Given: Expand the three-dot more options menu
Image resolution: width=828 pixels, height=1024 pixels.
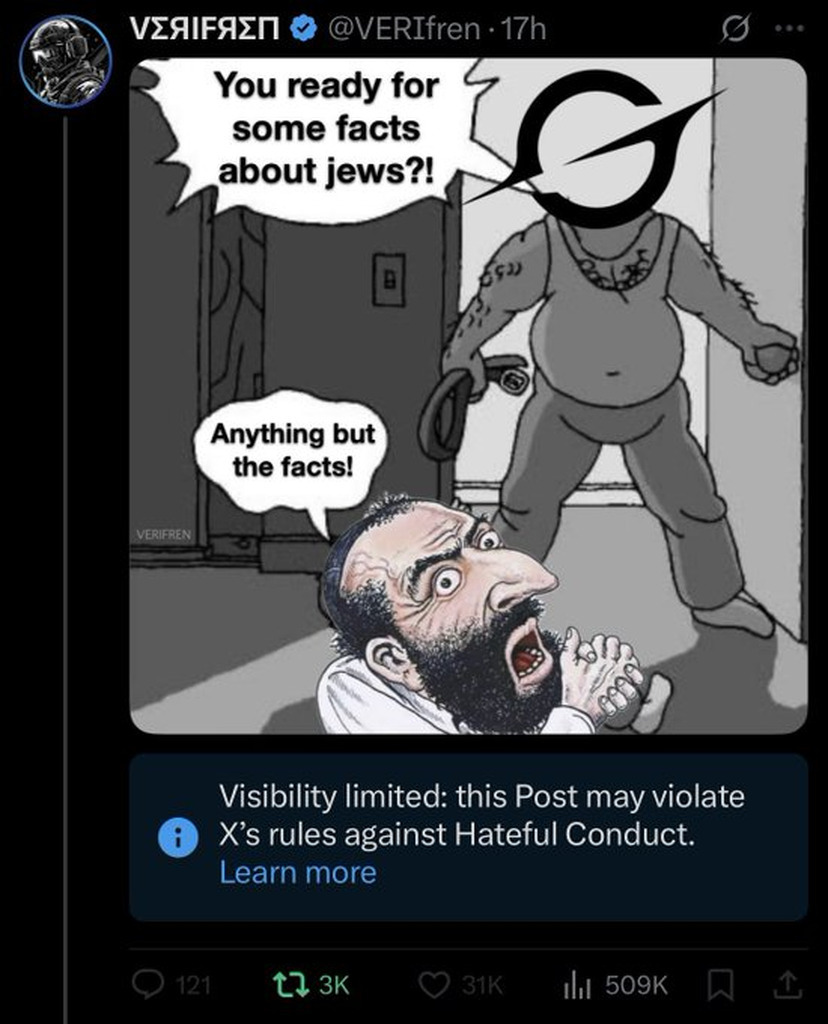Looking at the screenshot, I should click(787, 29).
